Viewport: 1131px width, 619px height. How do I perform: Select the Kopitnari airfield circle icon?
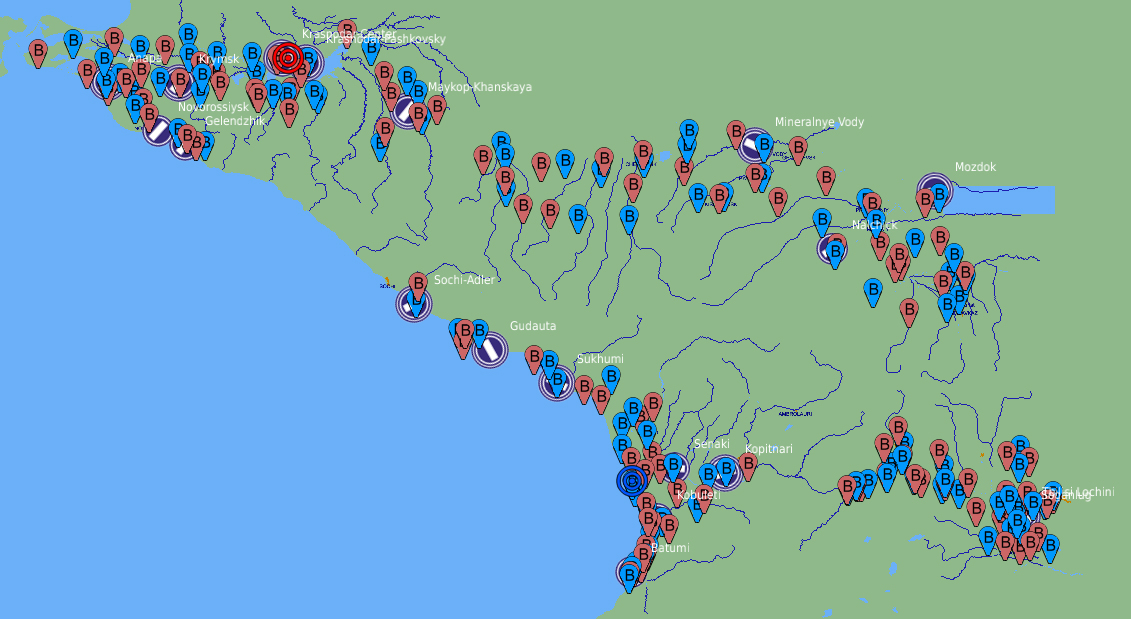pyautogui.click(x=724, y=472)
